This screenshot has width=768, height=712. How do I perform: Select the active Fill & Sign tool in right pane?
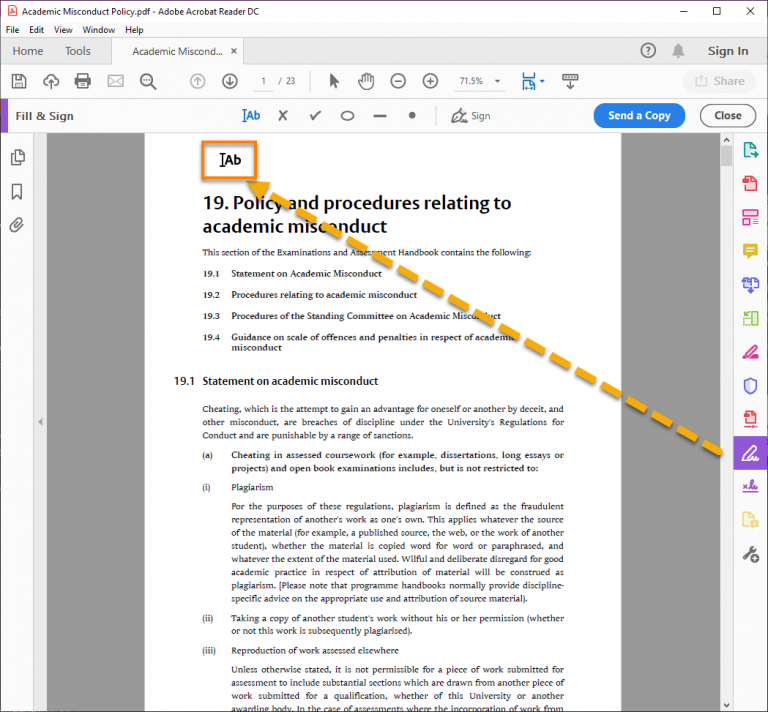(x=750, y=453)
